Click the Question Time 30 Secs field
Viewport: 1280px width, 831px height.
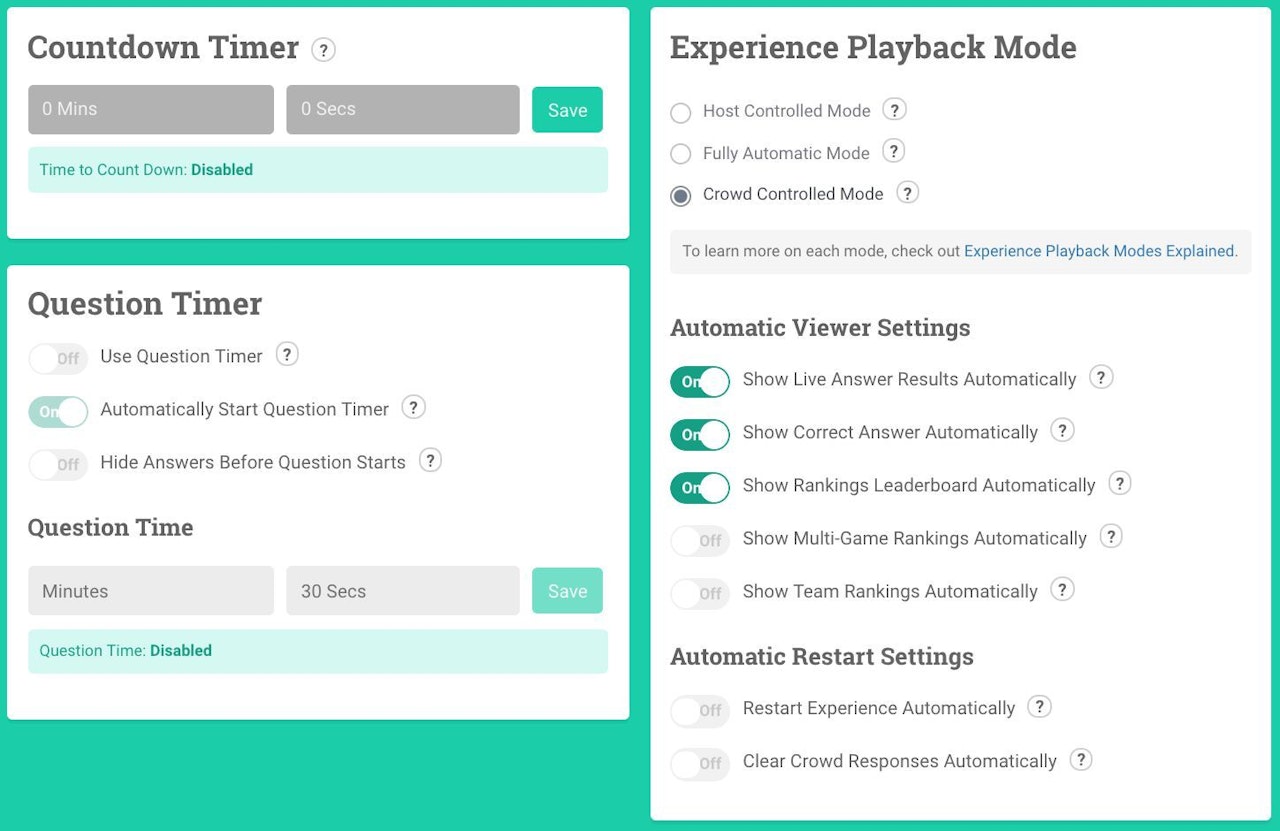[x=403, y=591]
